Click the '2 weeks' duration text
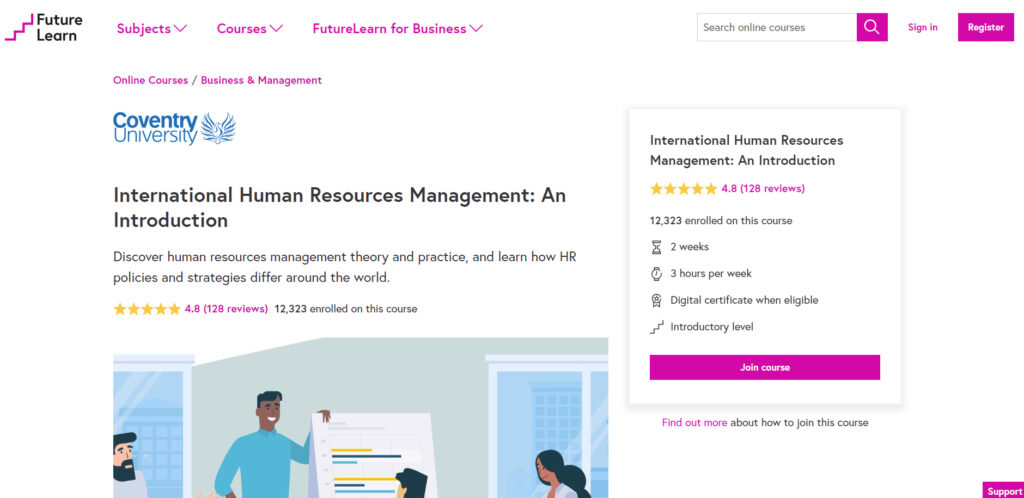Viewport: 1024px width, 498px height. coord(689,247)
